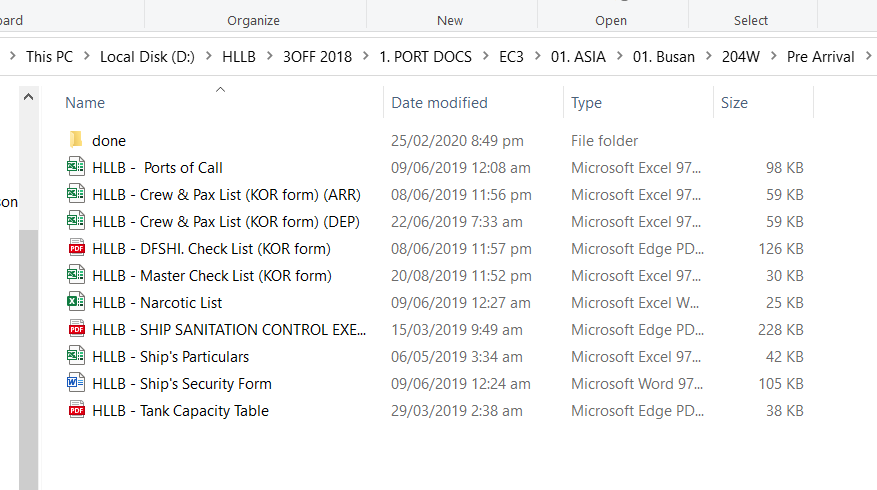Click the navigation pane scroll up arrow
The height and width of the screenshot is (490, 877).
click(x=28, y=98)
